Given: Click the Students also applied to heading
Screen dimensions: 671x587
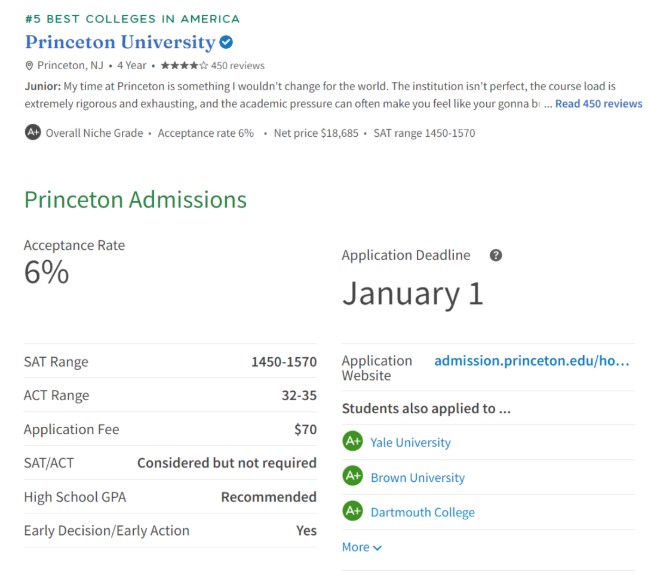Looking at the screenshot, I should pos(426,409).
